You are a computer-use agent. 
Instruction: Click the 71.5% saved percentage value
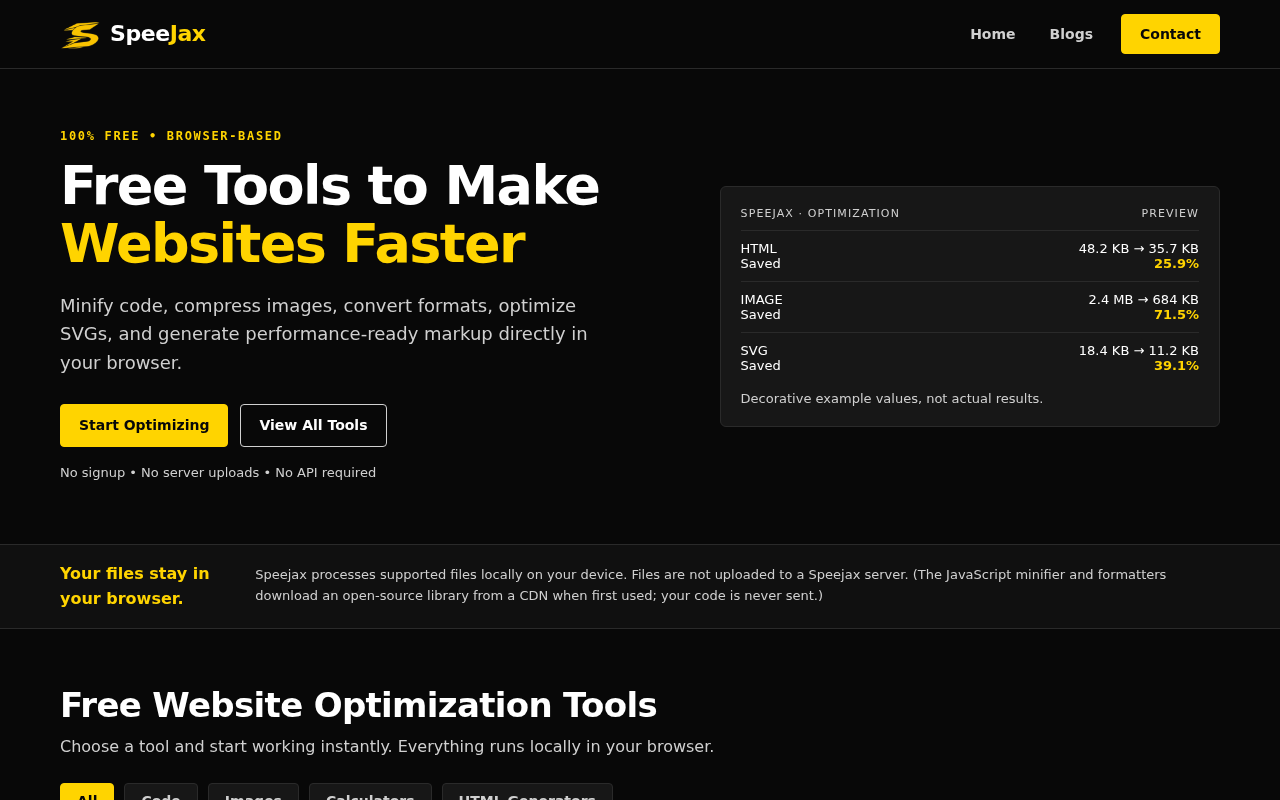tap(1176, 315)
